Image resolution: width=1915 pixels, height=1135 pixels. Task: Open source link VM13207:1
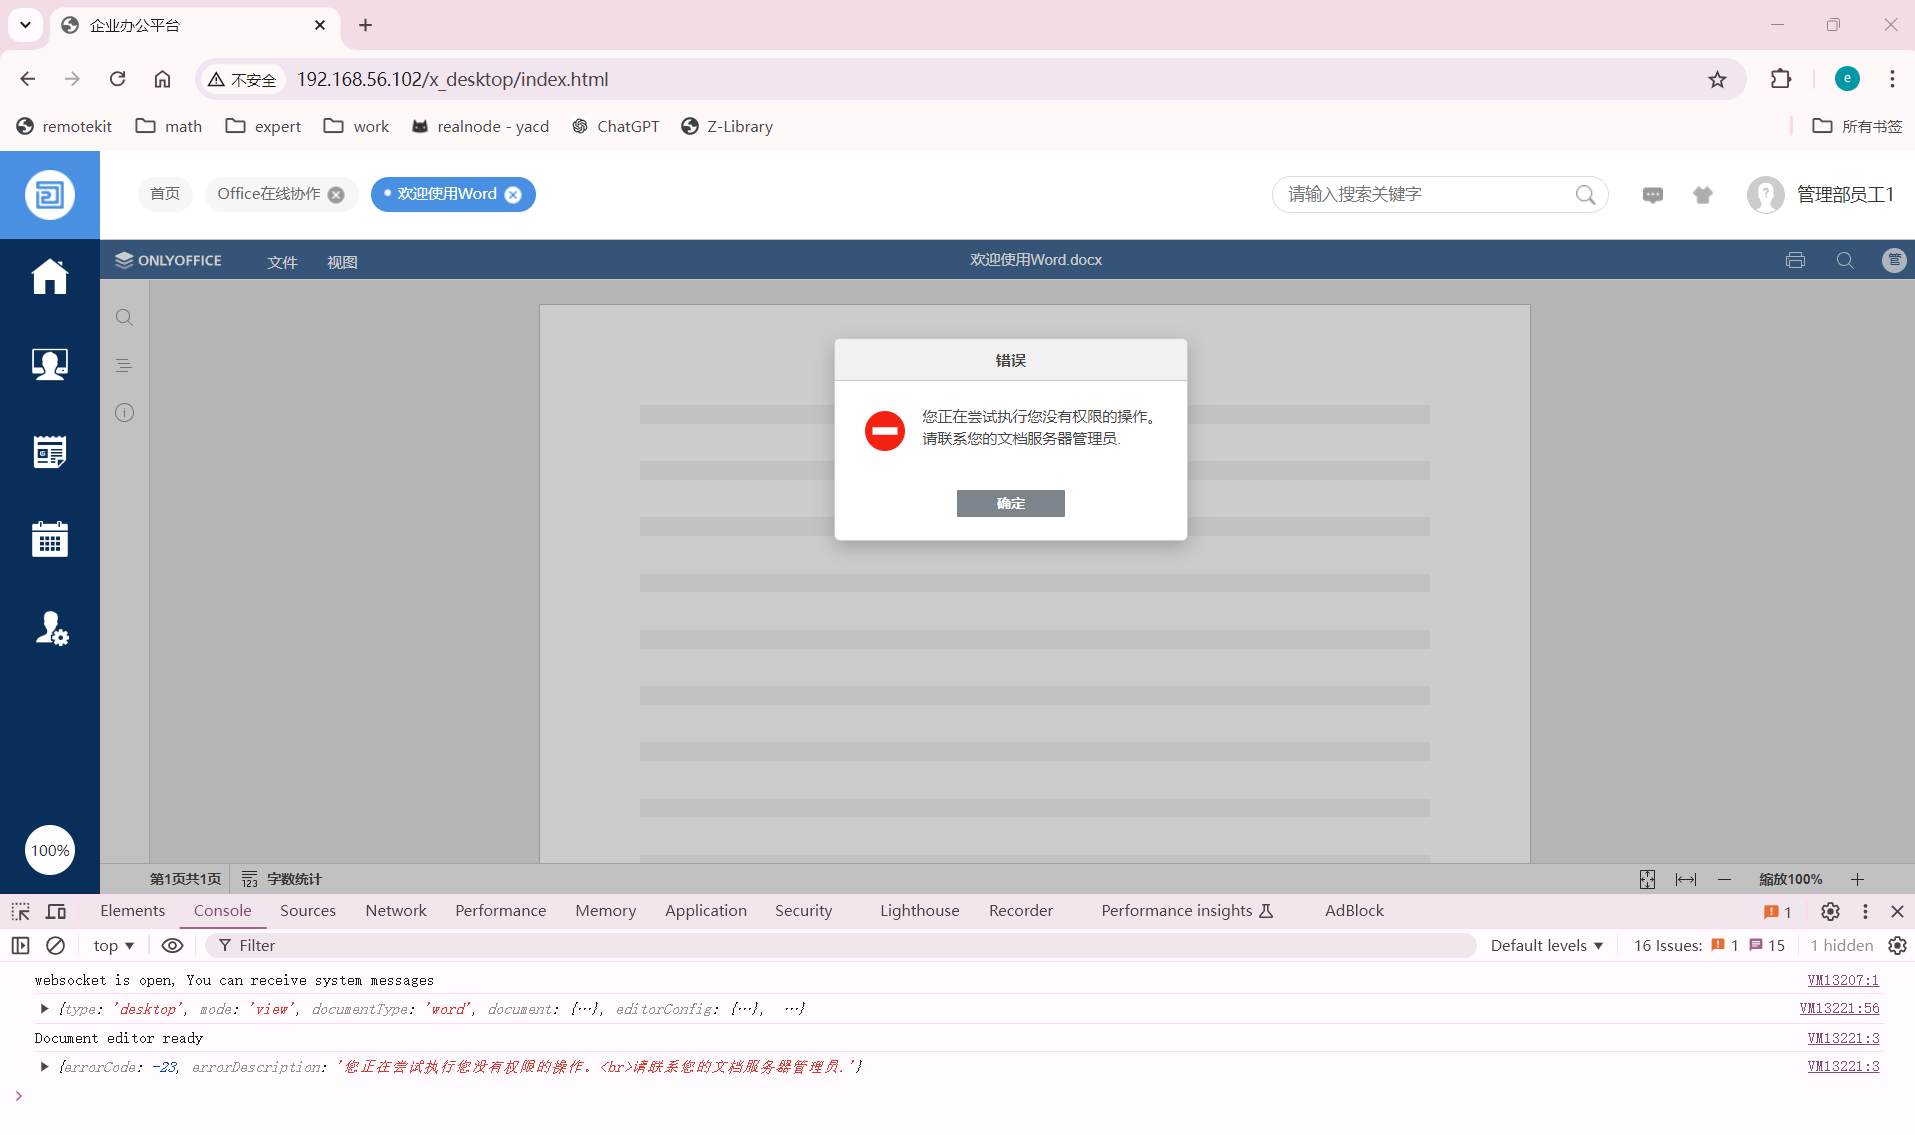click(x=1843, y=981)
